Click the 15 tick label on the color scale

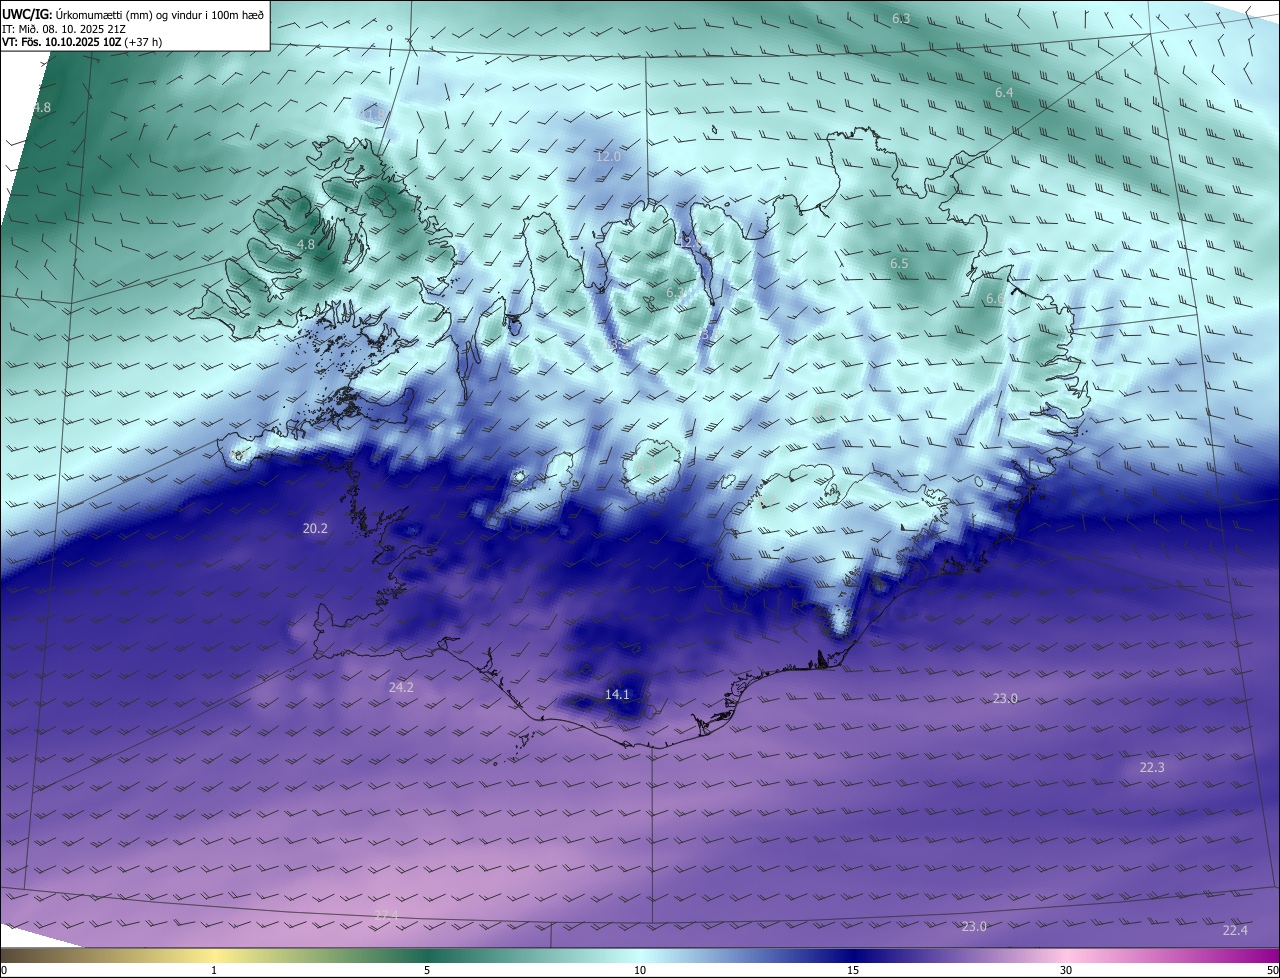853,970
